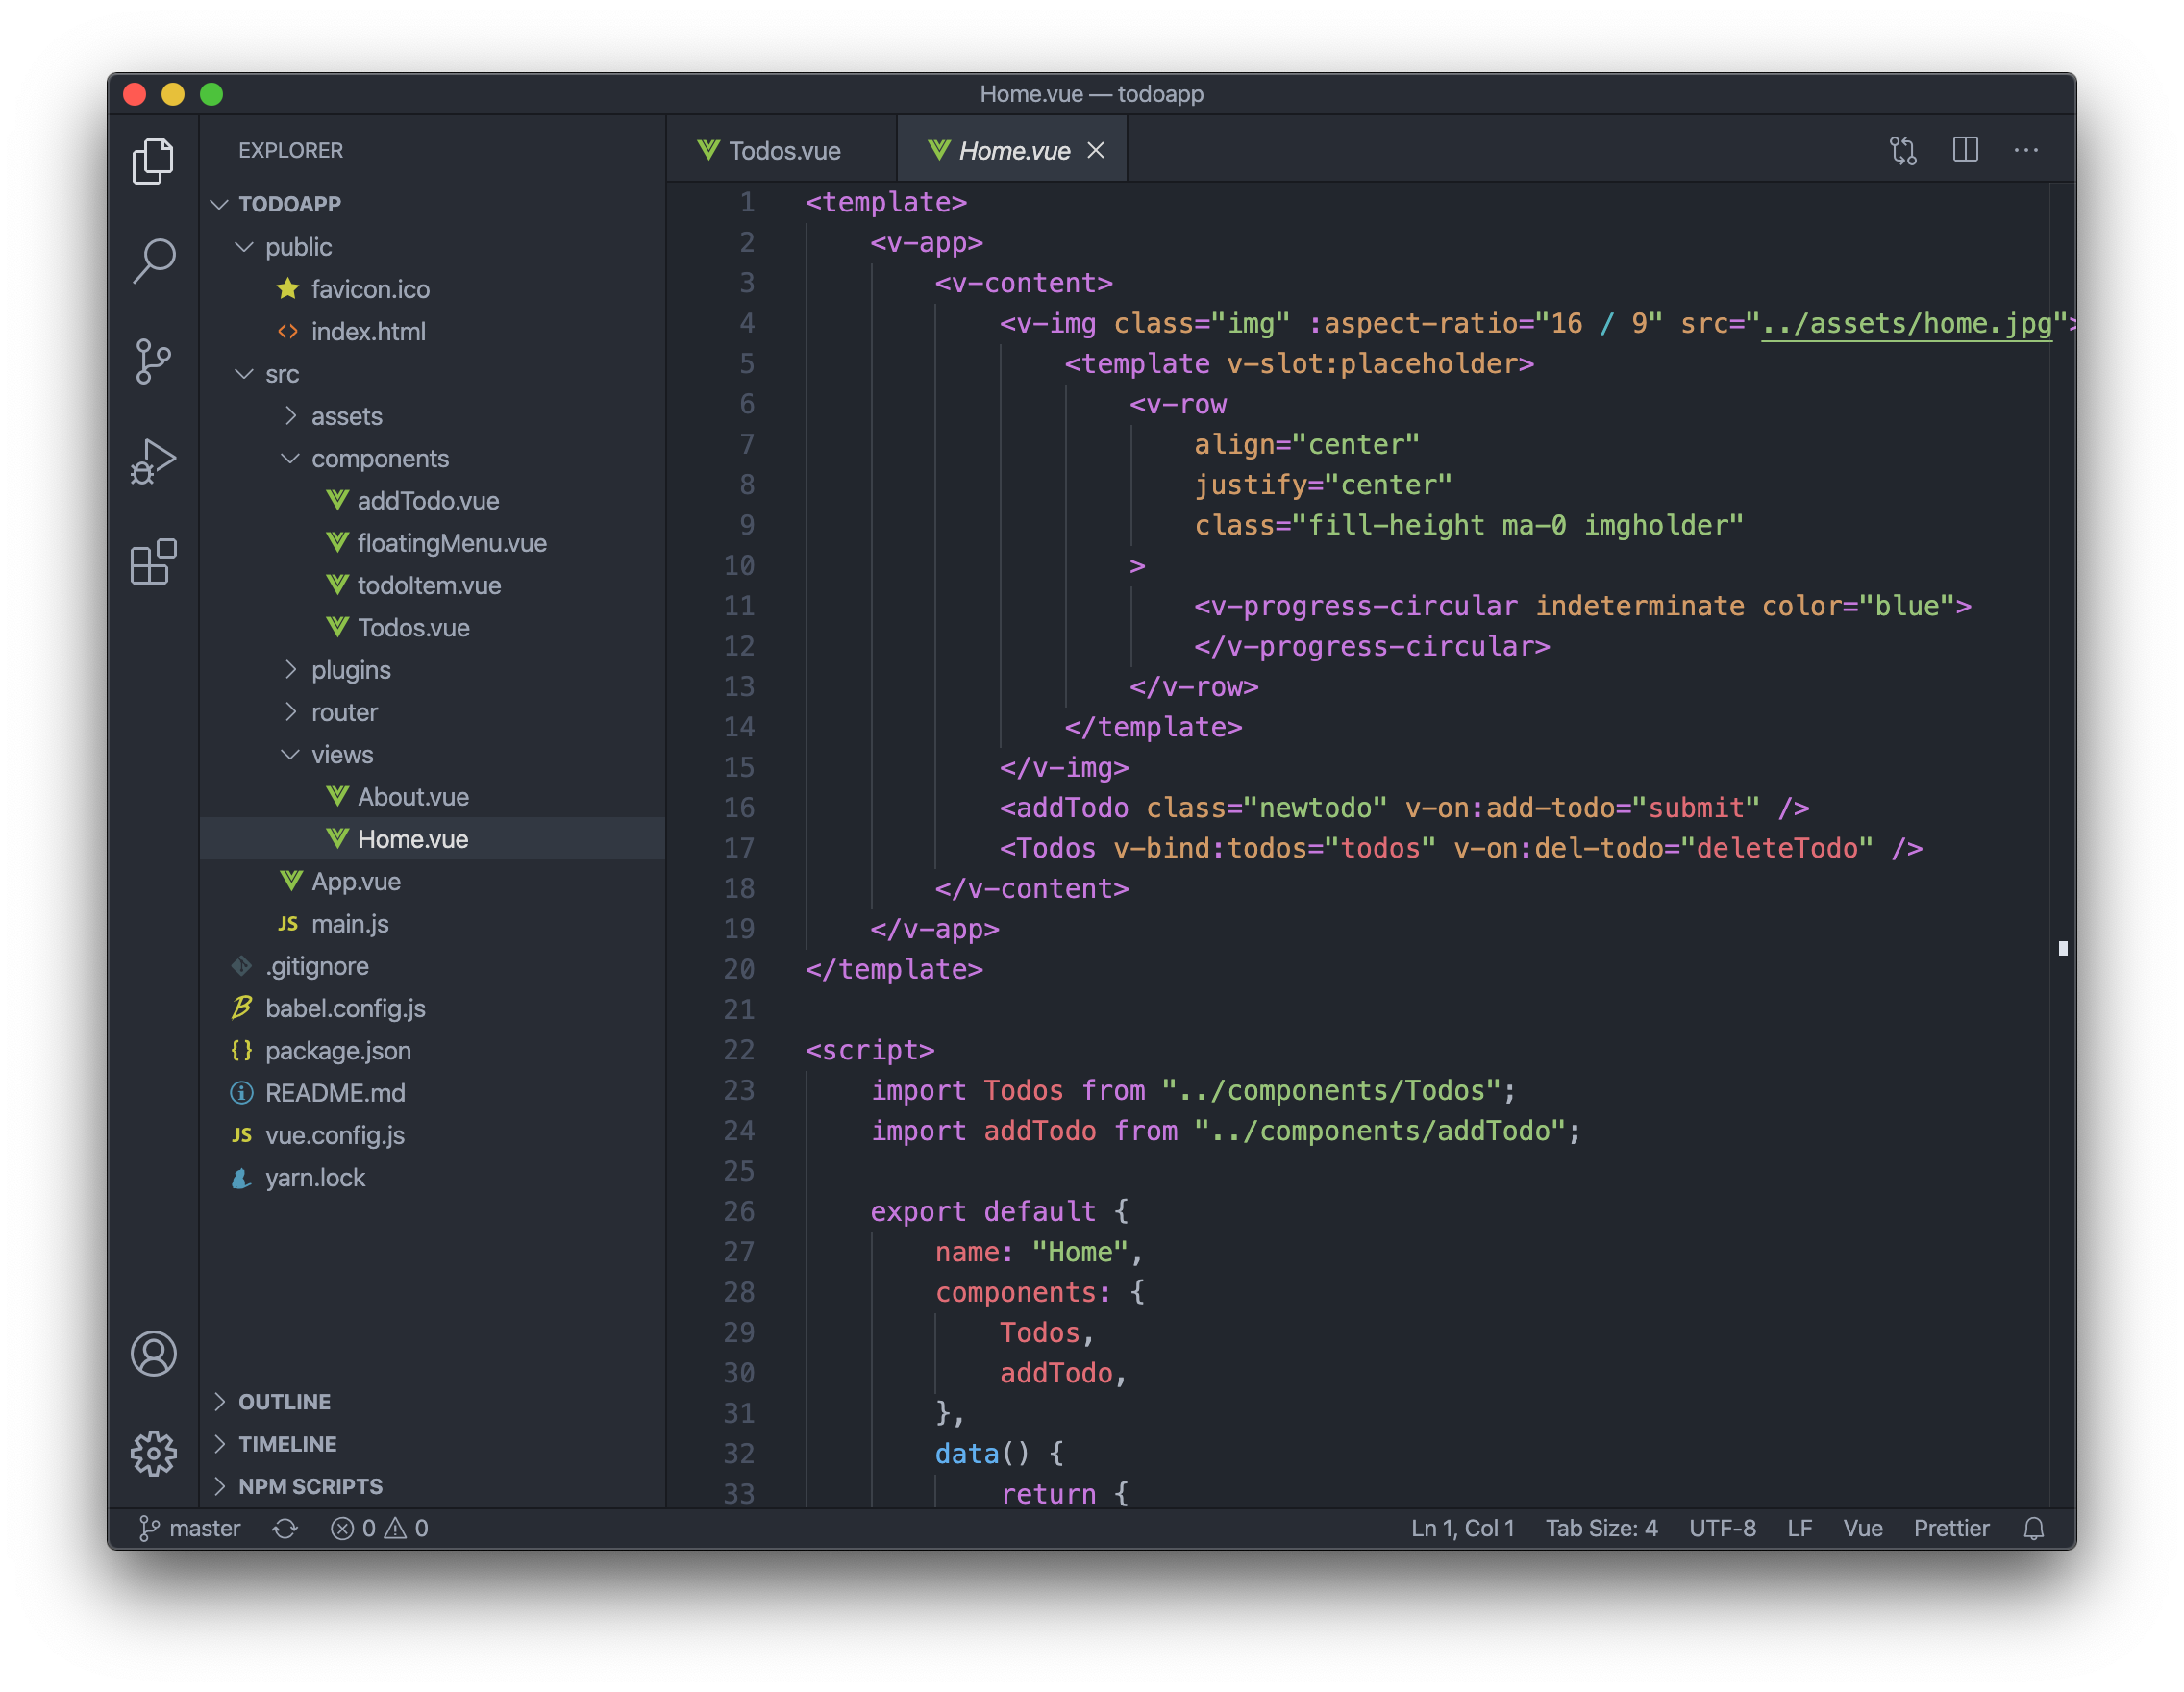
Task: Click the addTodo import on line 24
Action: [x=1039, y=1130]
